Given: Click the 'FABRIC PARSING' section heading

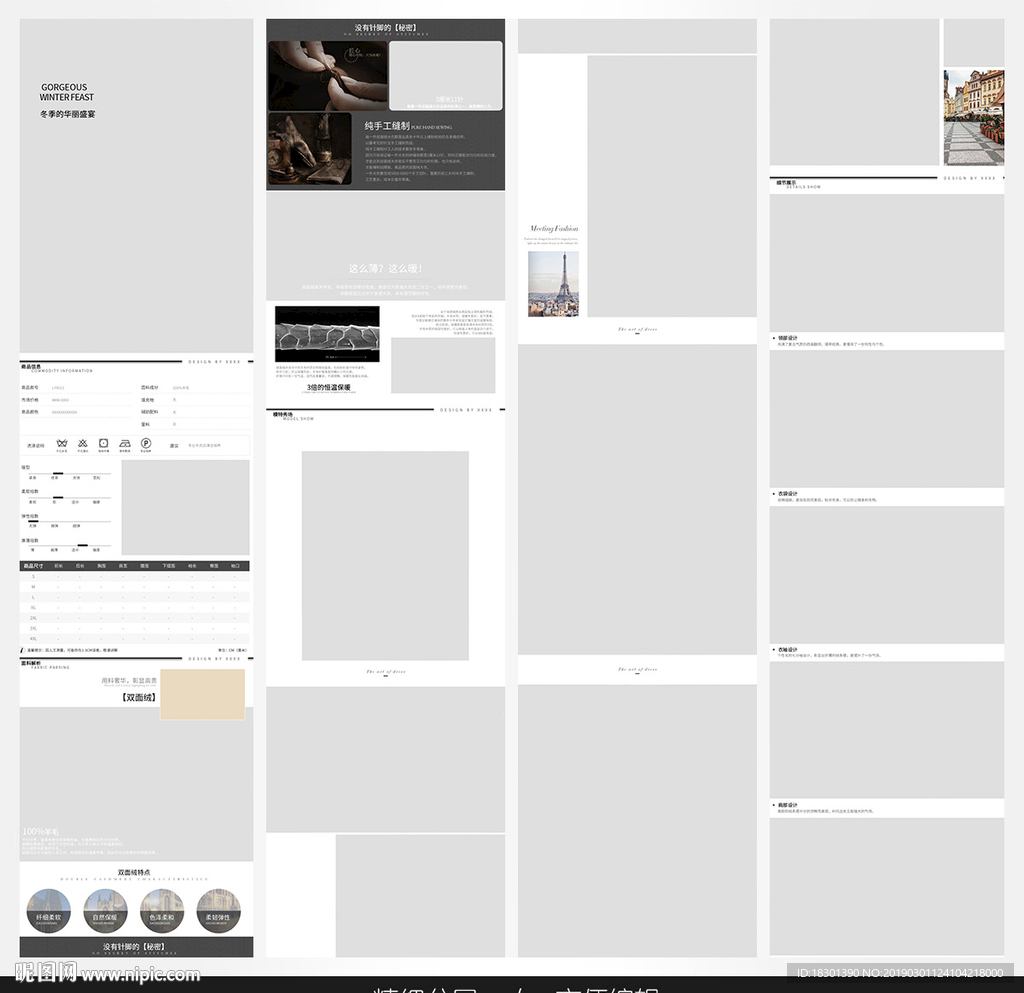Looking at the screenshot, I should click(x=50, y=667).
